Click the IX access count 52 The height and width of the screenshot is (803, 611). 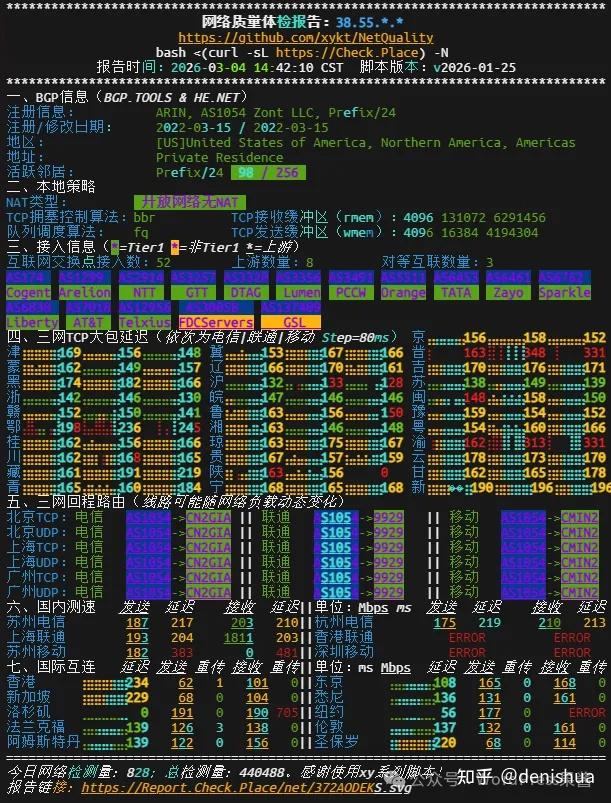(x=163, y=262)
